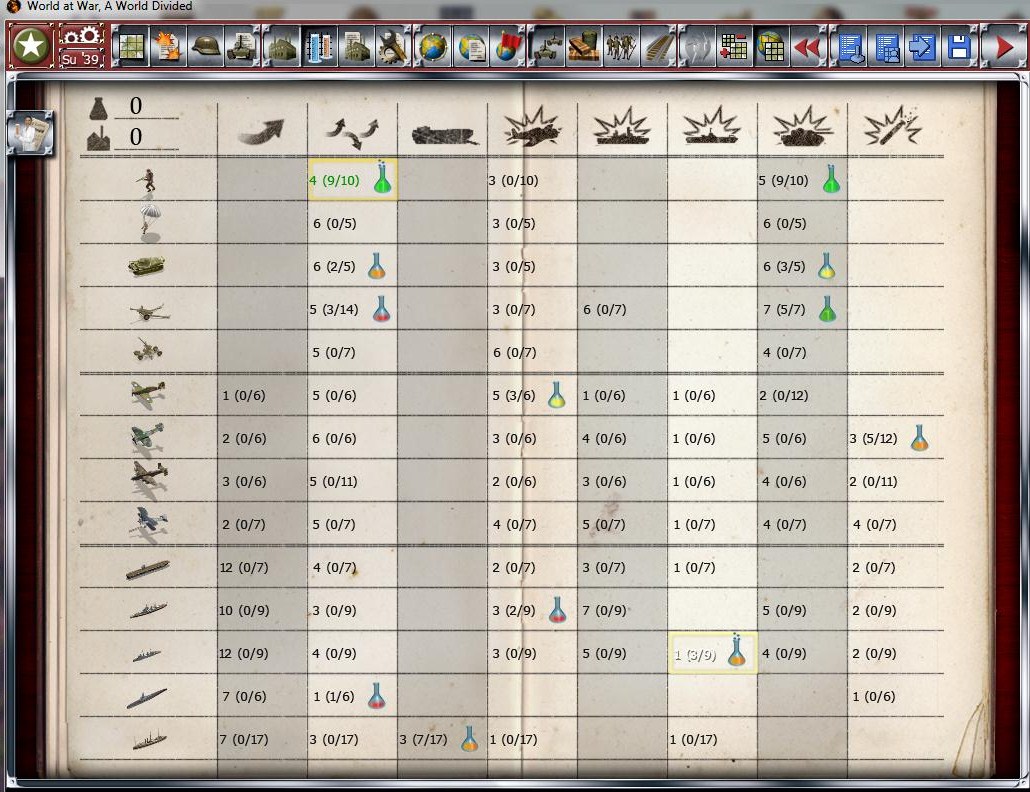Click the white star faction emblem
This screenshot has width=1030, height=792.
(32, 46)
